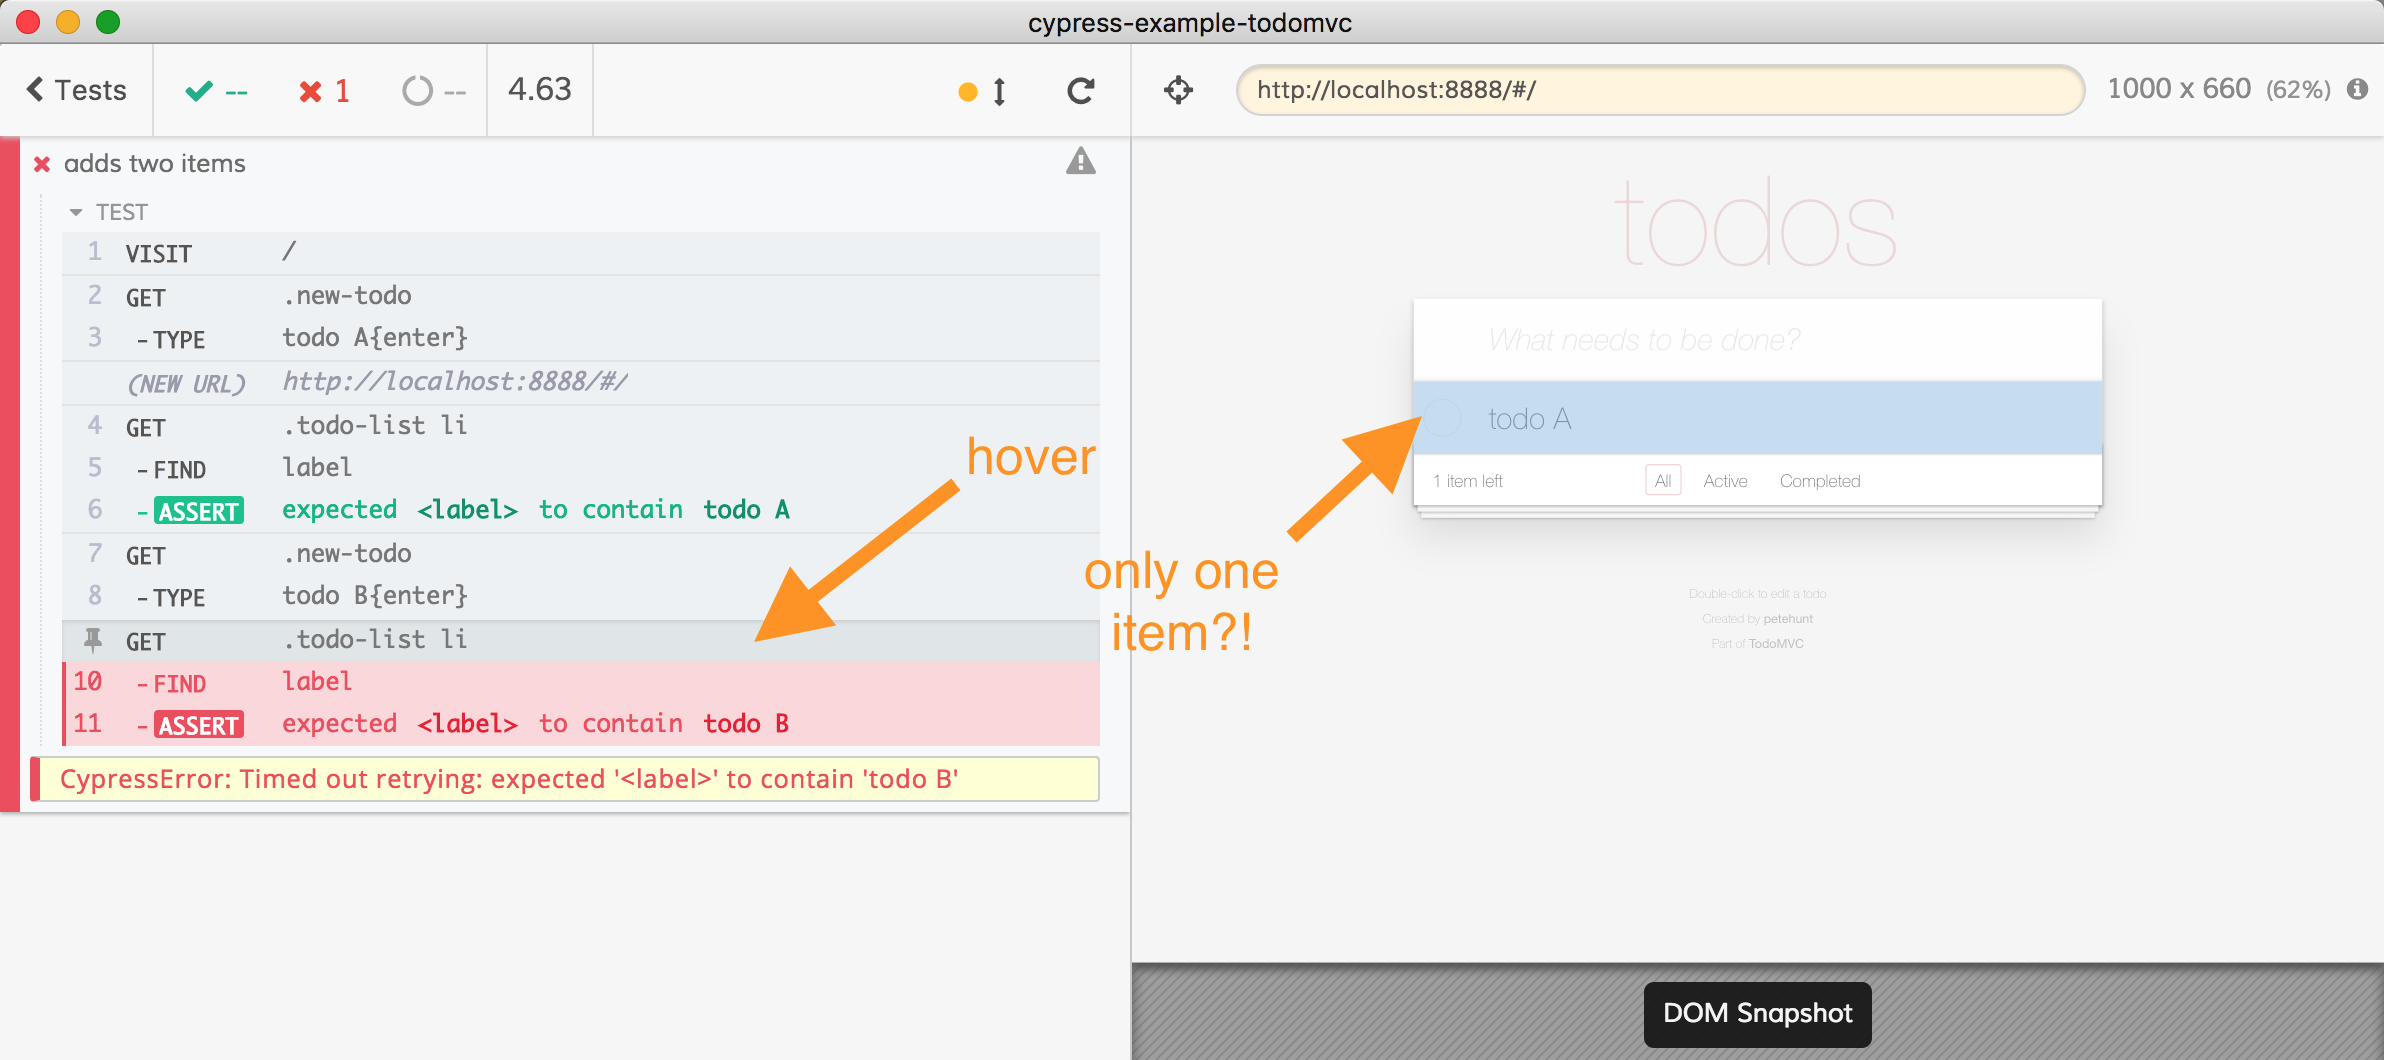Open the selector playground crosshair icon
Image resolution: width=2384 pixels, height=1060 pixels.
[x=1178, y=90]
